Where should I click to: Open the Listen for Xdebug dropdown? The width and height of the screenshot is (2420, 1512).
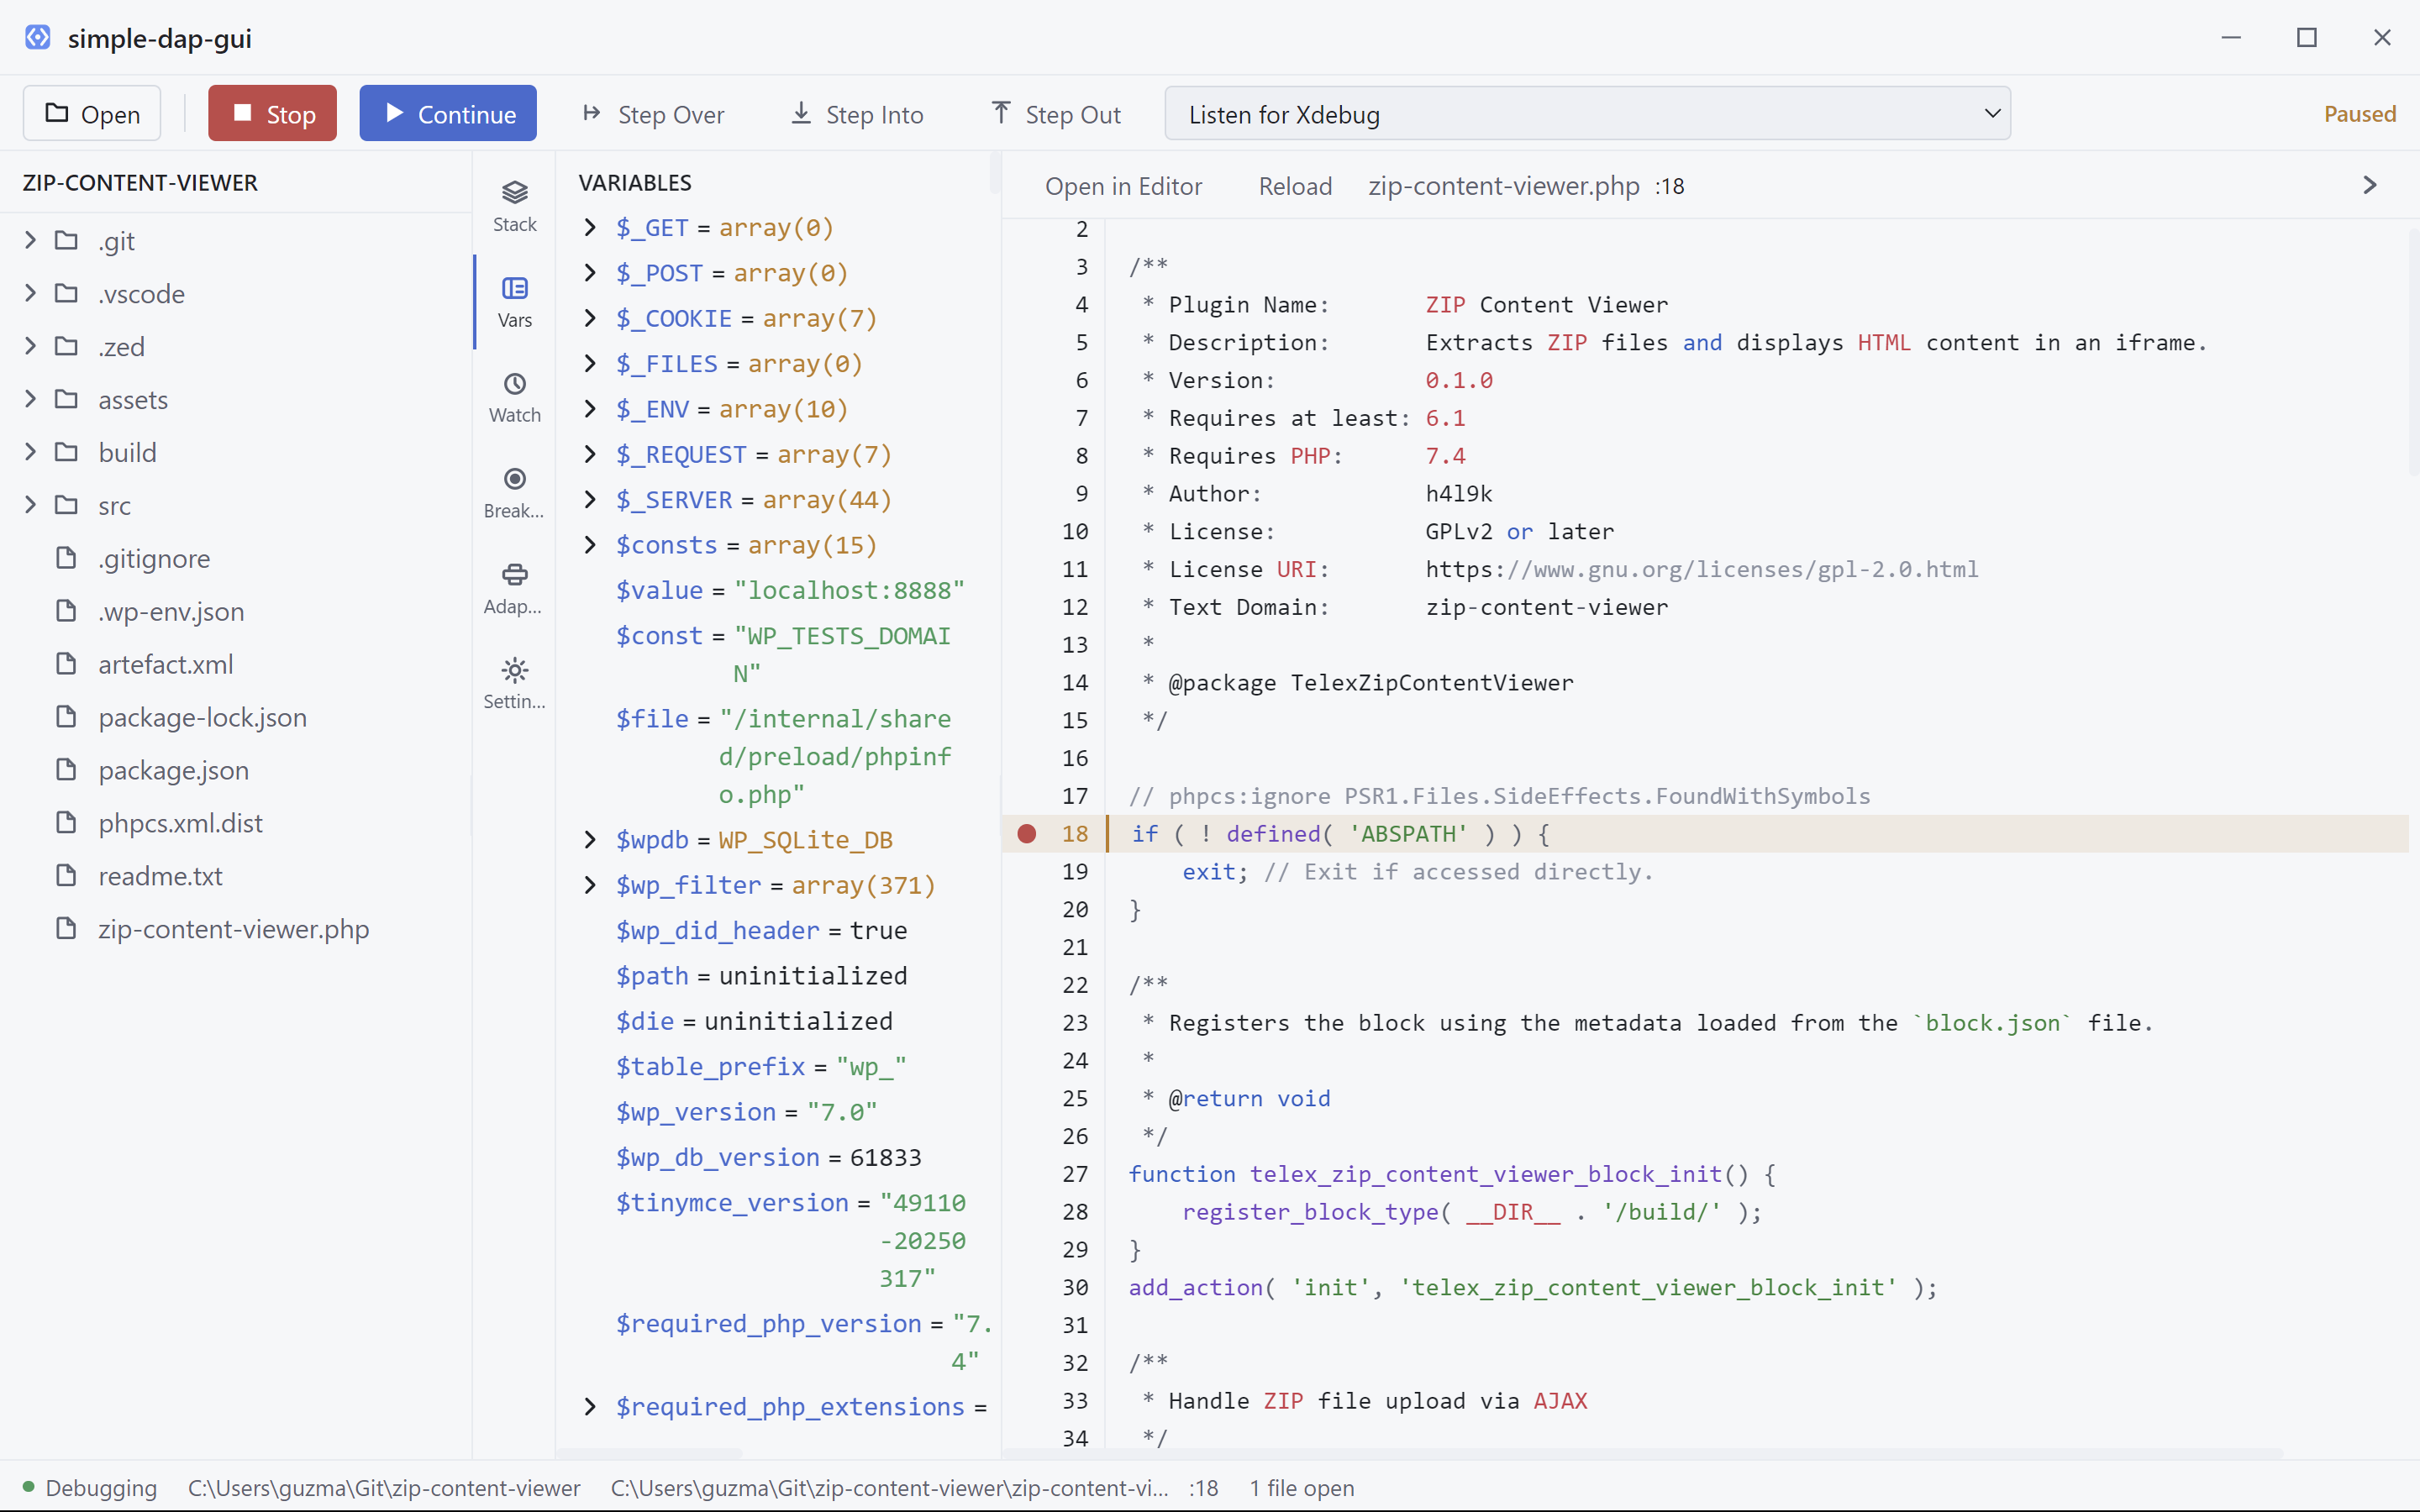point(1587,114)
